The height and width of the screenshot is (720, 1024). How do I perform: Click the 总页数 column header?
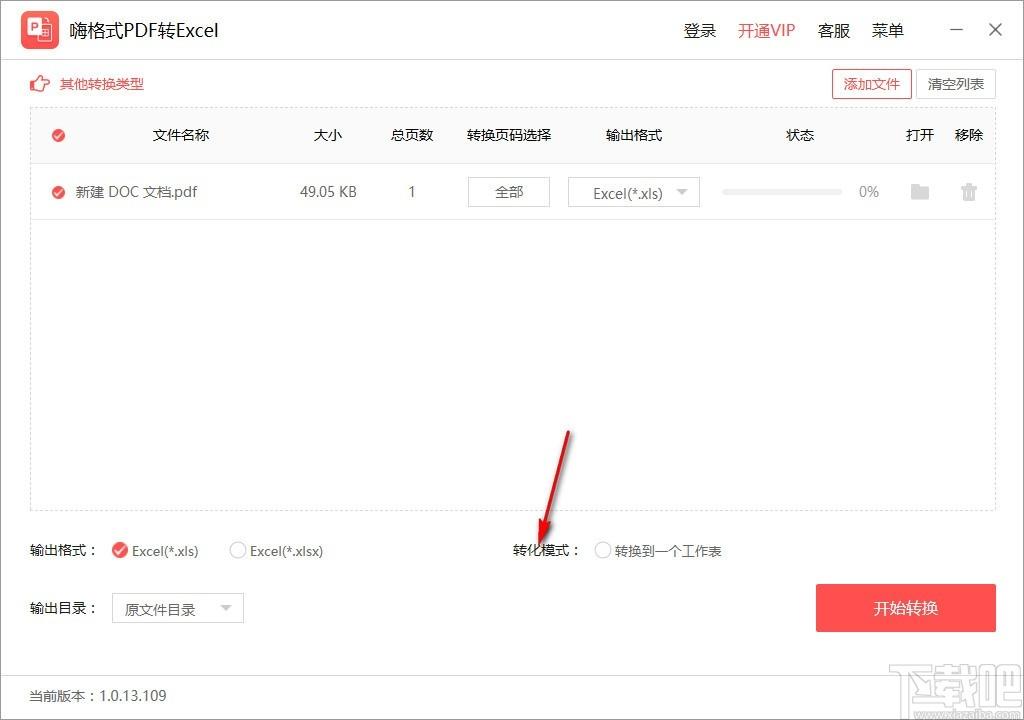[x=412, y=135]
